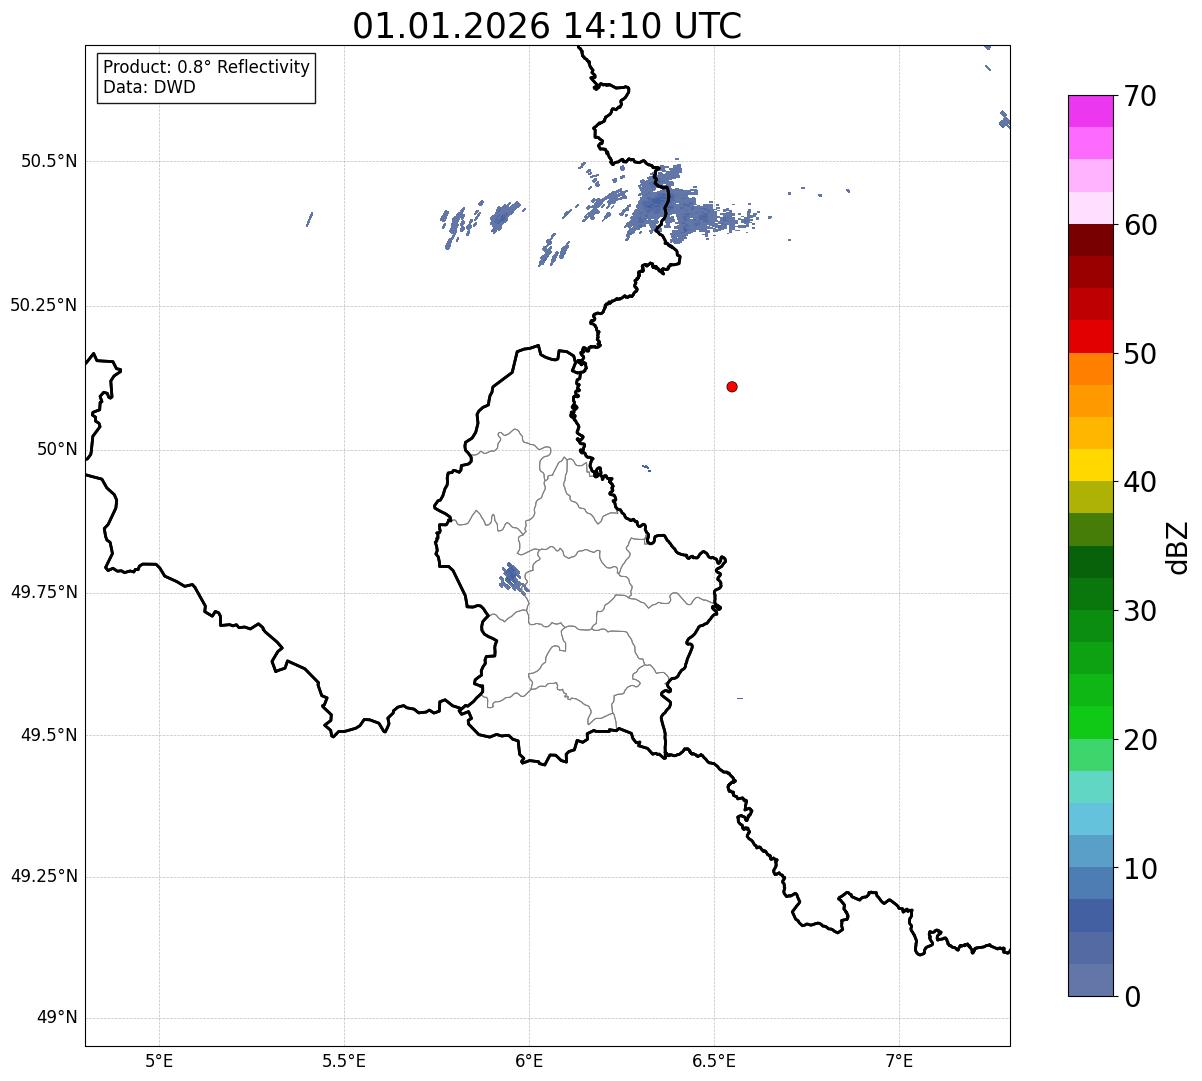Screen dimensions: 1202x1081
Task: Select the 'Product: 0.8° Reflectivity' label
Action: coord(207,67)
